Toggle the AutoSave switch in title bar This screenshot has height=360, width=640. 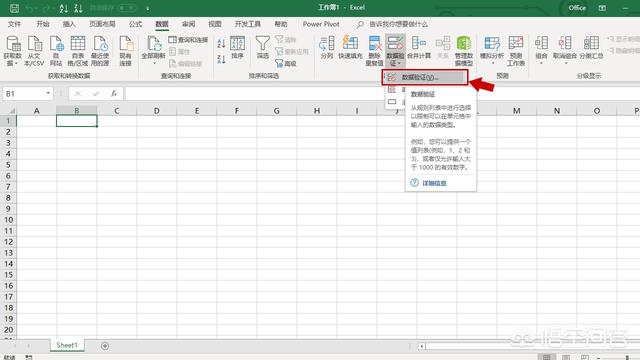(x=127, y=8)
